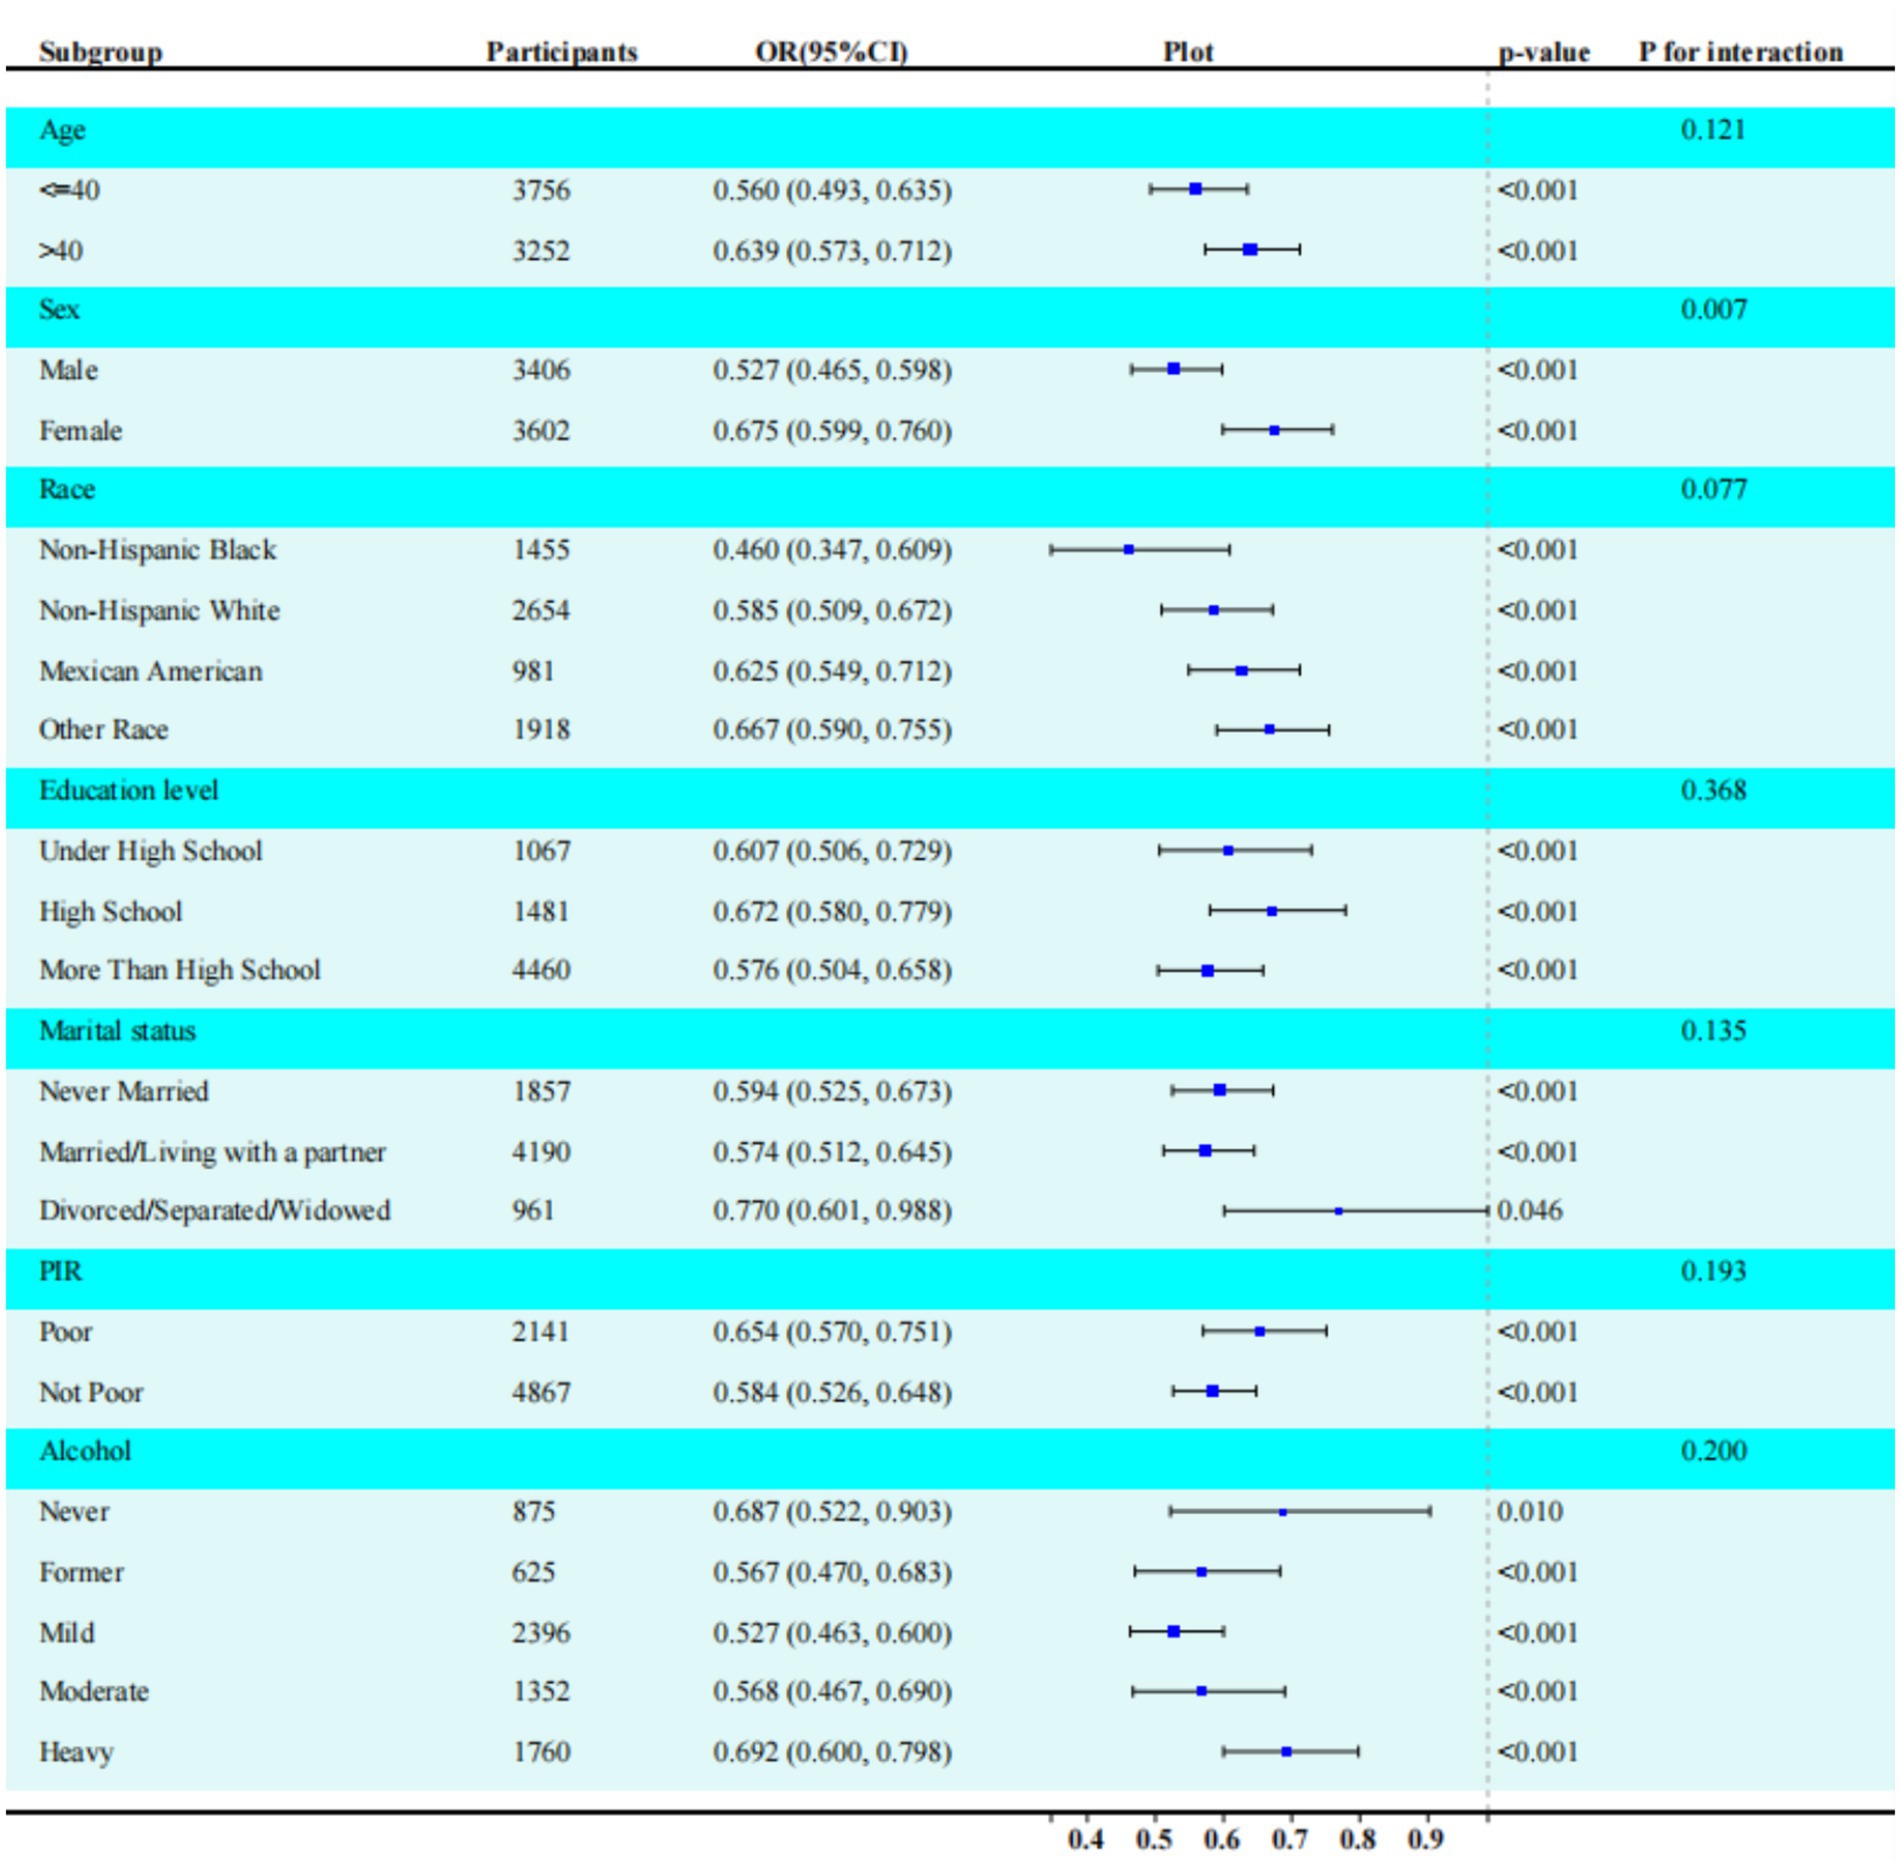This screenshot has width=1901, height=1868.
Task: Click the Marital status section heading
Action: pyautogui.click(x=117, y=1031)
